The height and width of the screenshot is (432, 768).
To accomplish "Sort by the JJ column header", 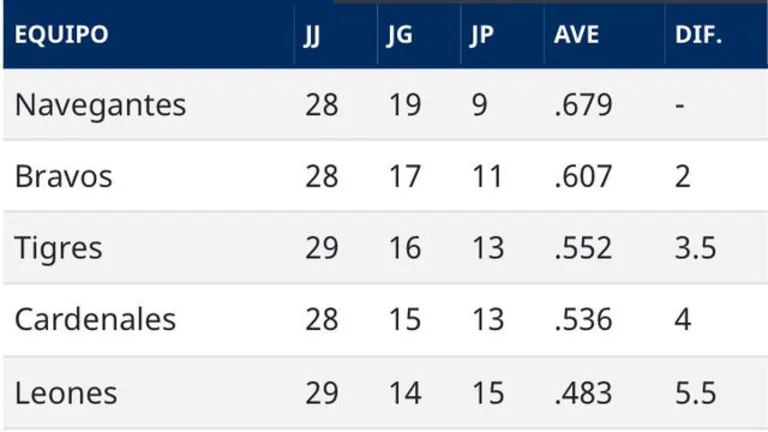I will pyautogui.click(x=312, y=36).
